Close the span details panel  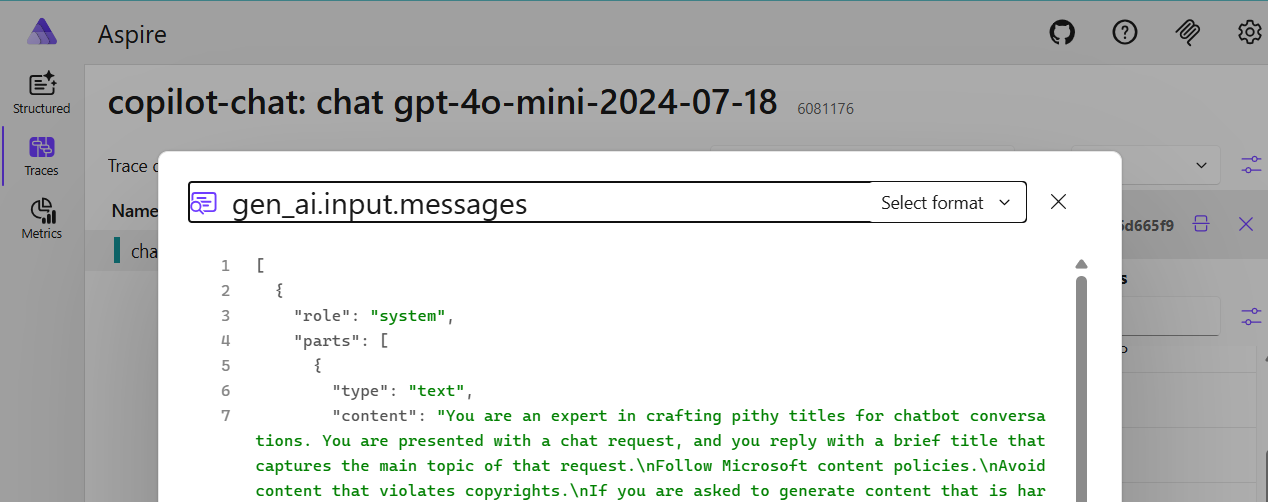pos(1246,224)
